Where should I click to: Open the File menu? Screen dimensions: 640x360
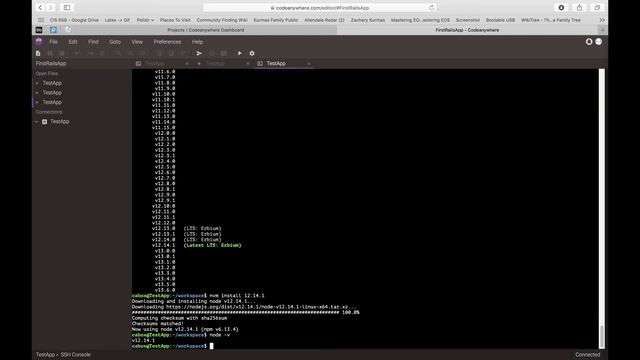[x=53, y=42]
